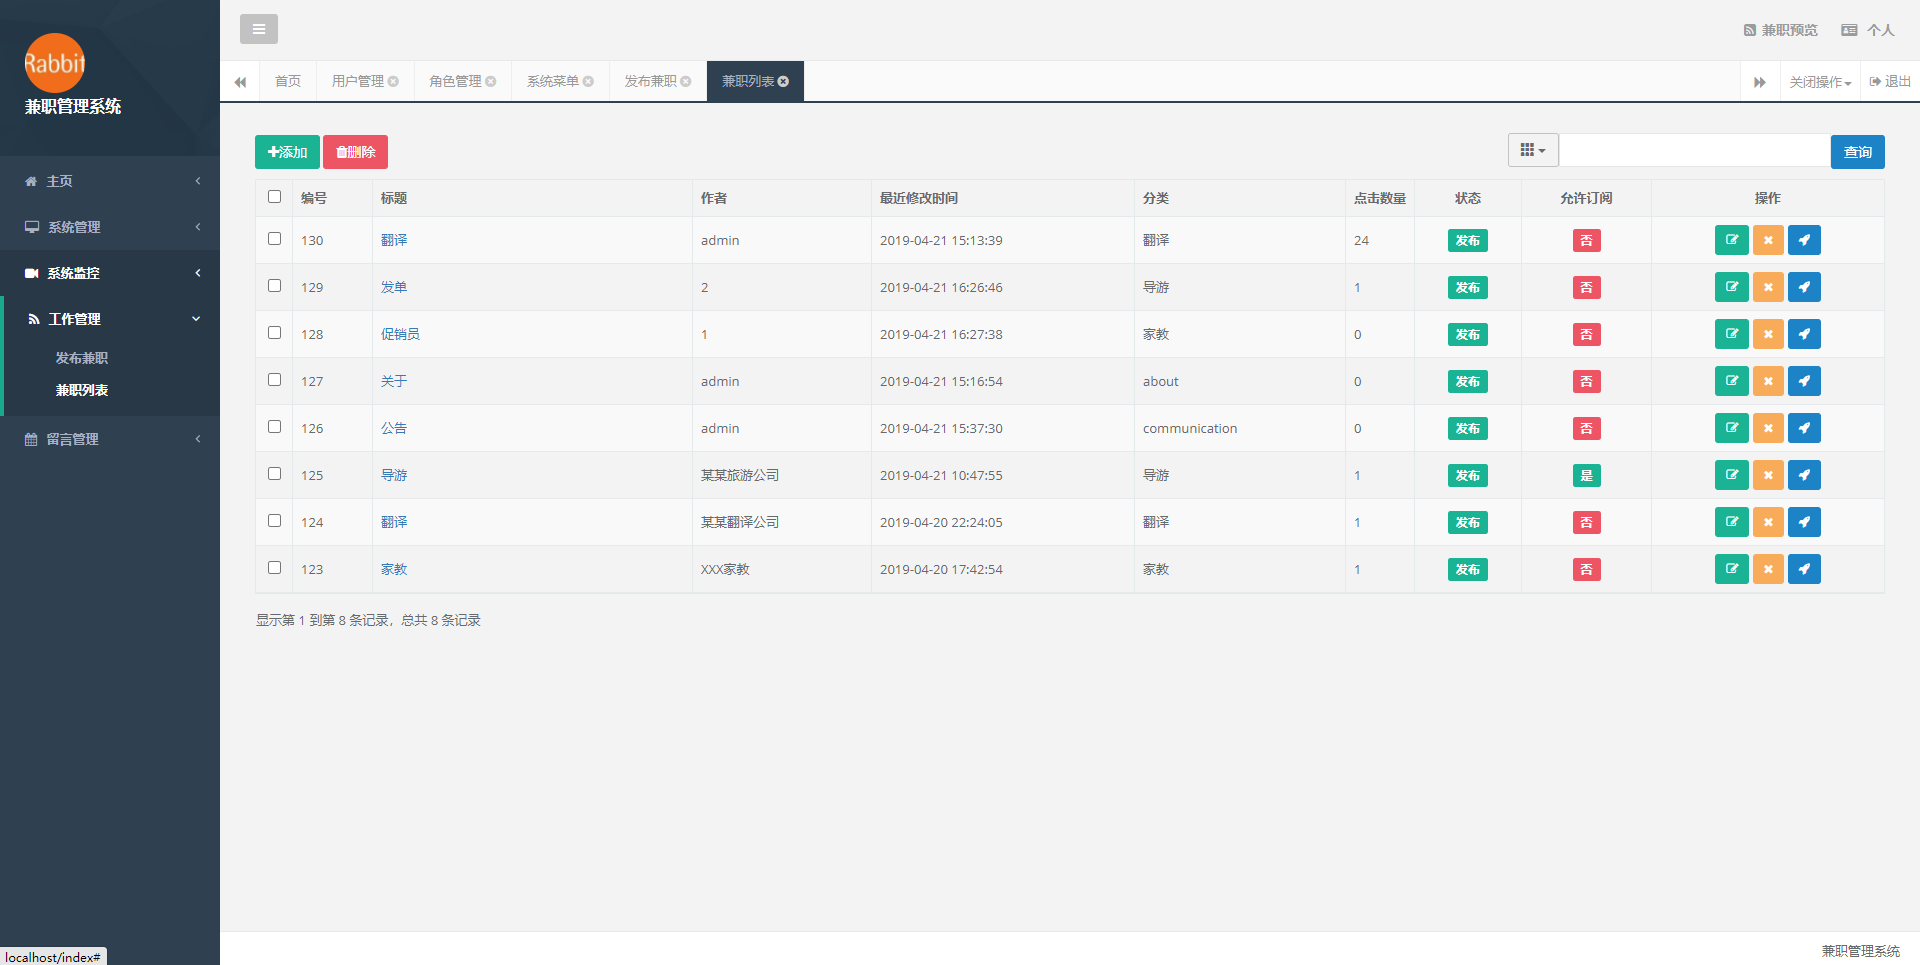Viewport: 1920px width, 965px height.
Task: Click the 查询 search button
Action: (1858, 152)
